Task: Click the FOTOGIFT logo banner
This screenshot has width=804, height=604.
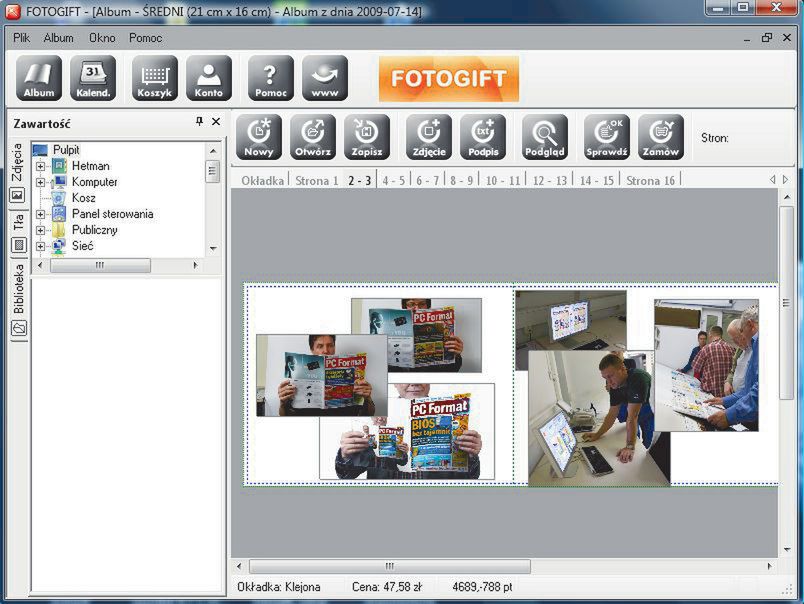Action: 449,78
